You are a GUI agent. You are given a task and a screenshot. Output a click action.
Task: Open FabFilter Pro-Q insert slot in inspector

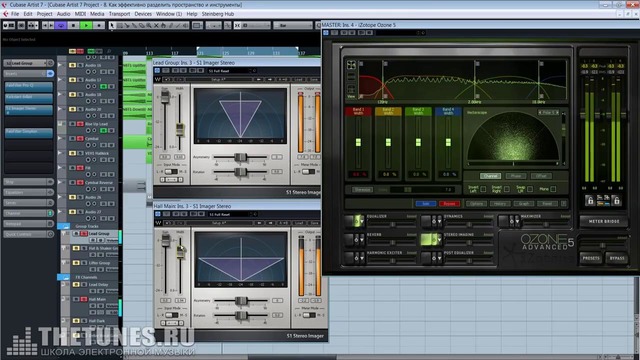[x=29, y=86]
